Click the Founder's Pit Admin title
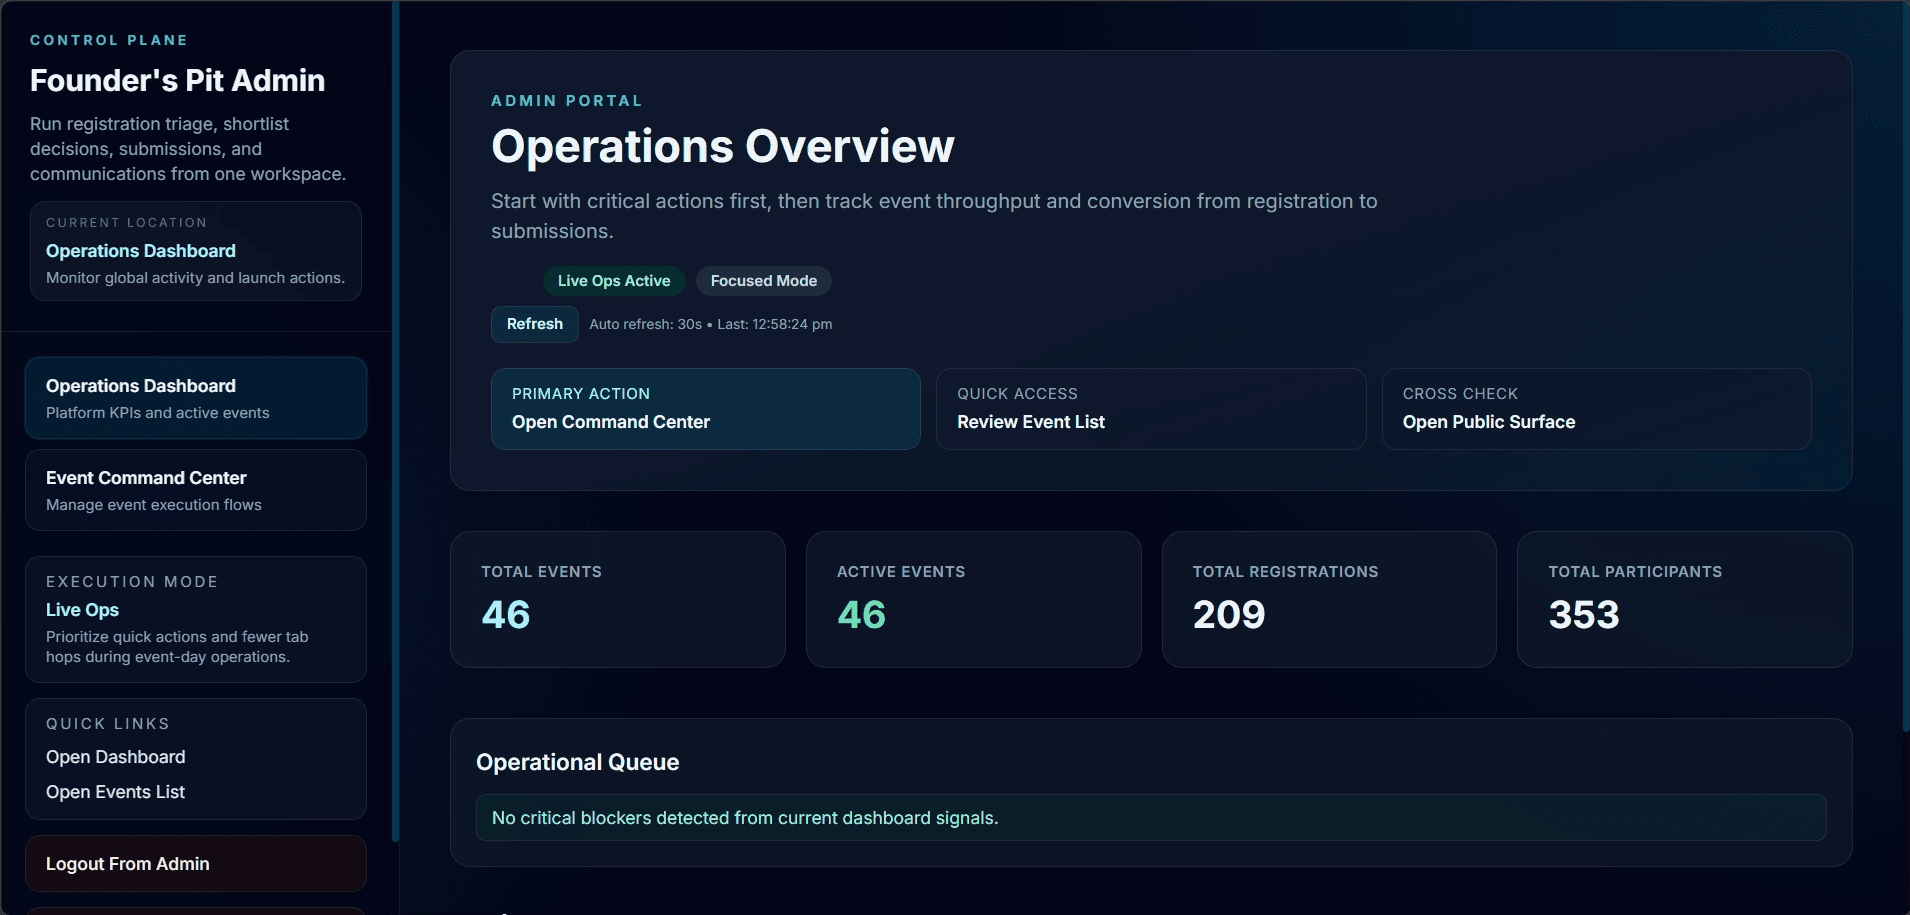The height and width of the screenshot is (915, 1910). click(177, 80)
